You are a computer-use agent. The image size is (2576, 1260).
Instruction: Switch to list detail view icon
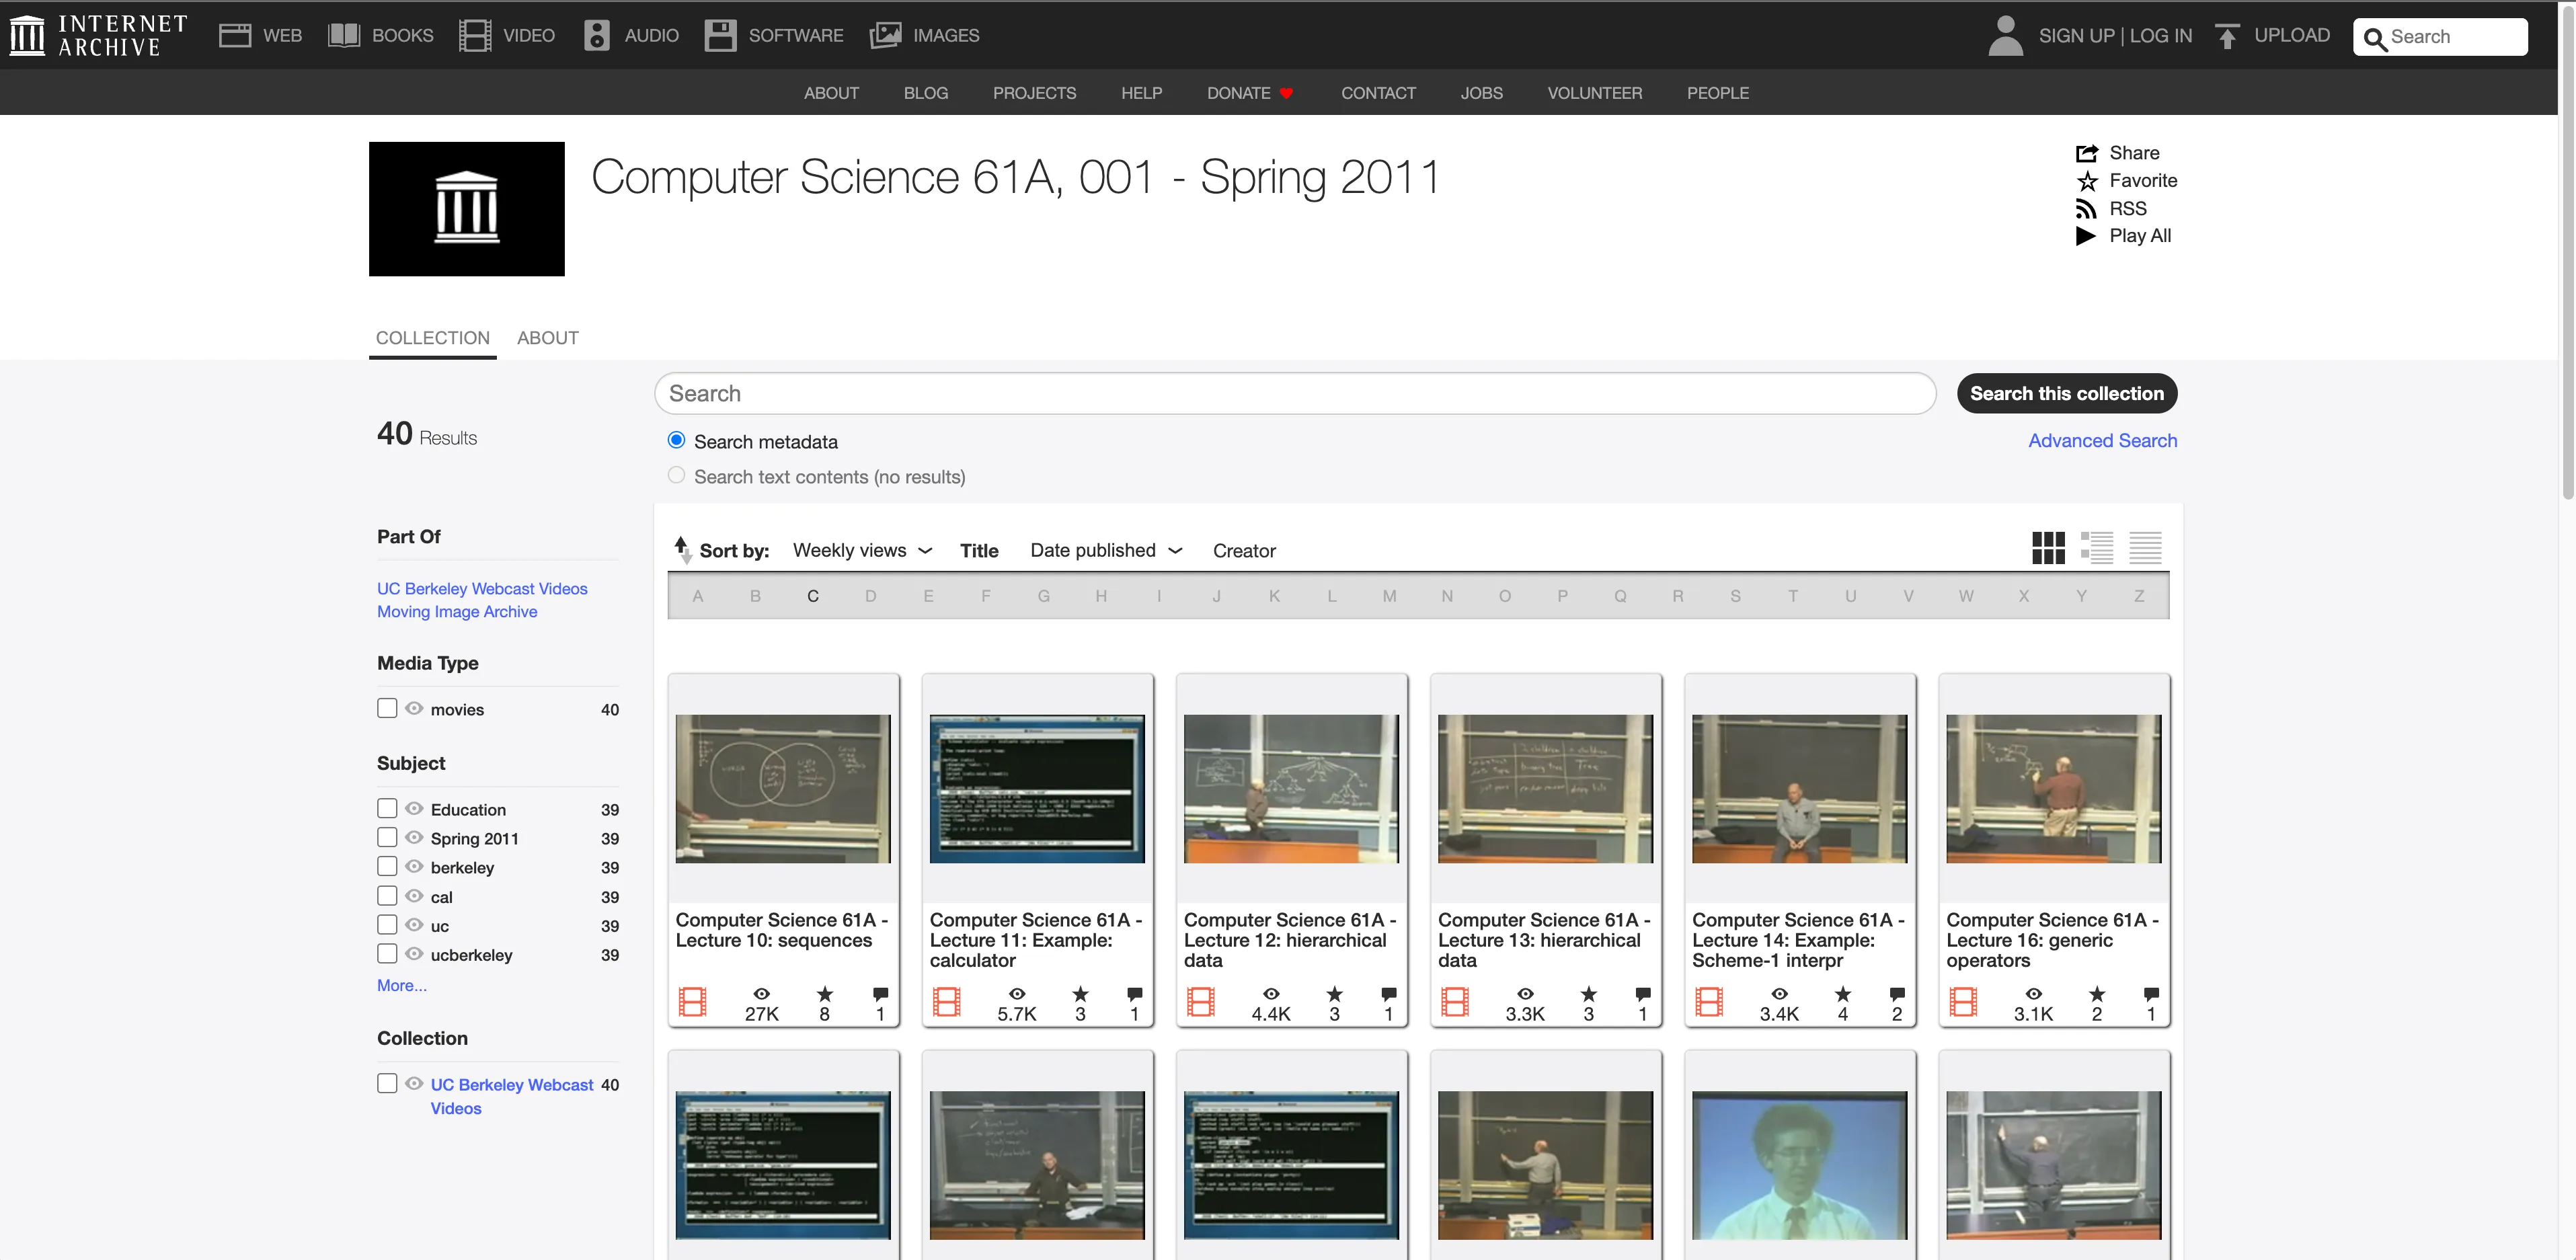(x=2097, y=548)
